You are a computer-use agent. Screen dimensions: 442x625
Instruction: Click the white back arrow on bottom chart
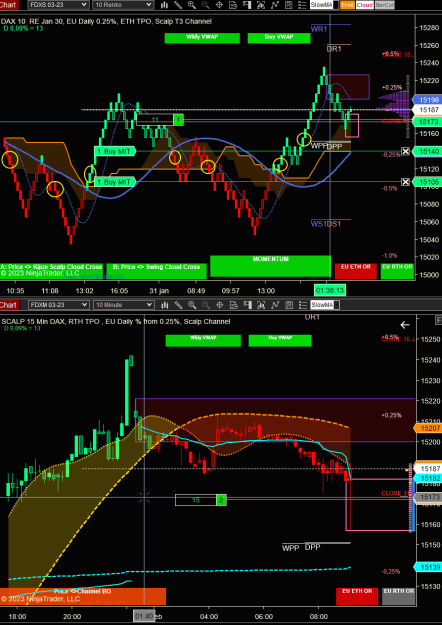[405, 325]
